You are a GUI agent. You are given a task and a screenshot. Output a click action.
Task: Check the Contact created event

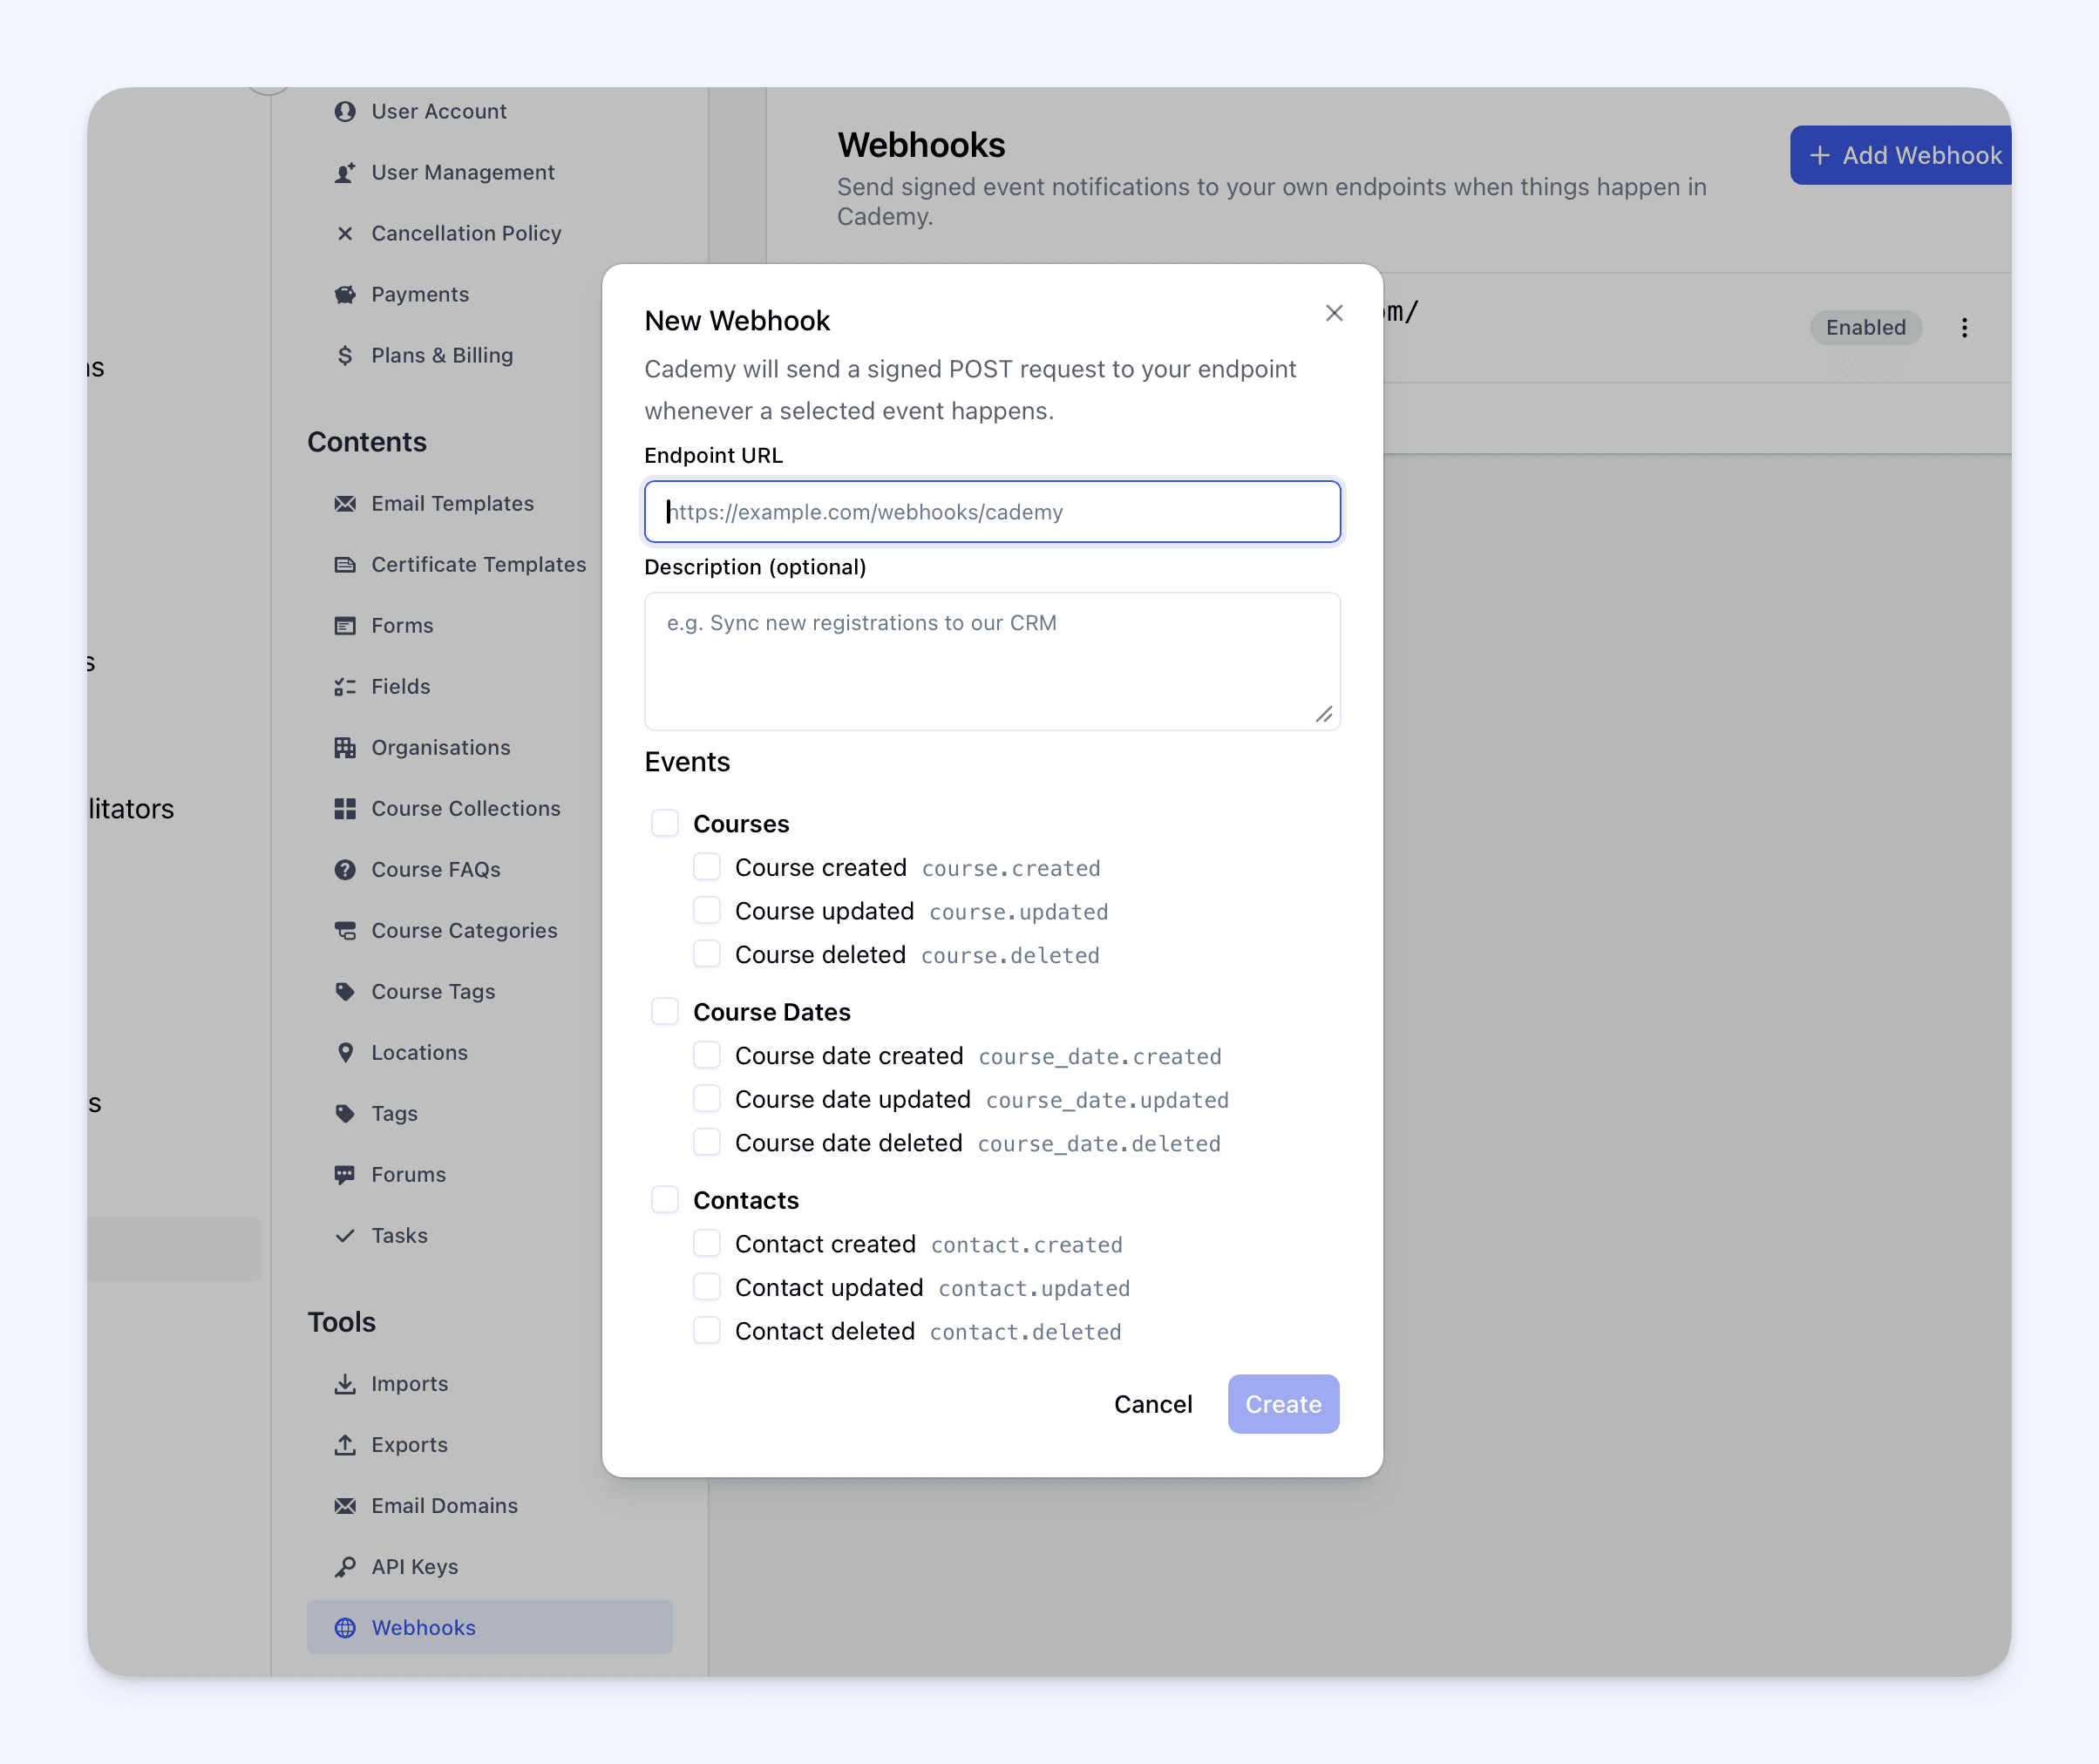tap(707, 1243)
